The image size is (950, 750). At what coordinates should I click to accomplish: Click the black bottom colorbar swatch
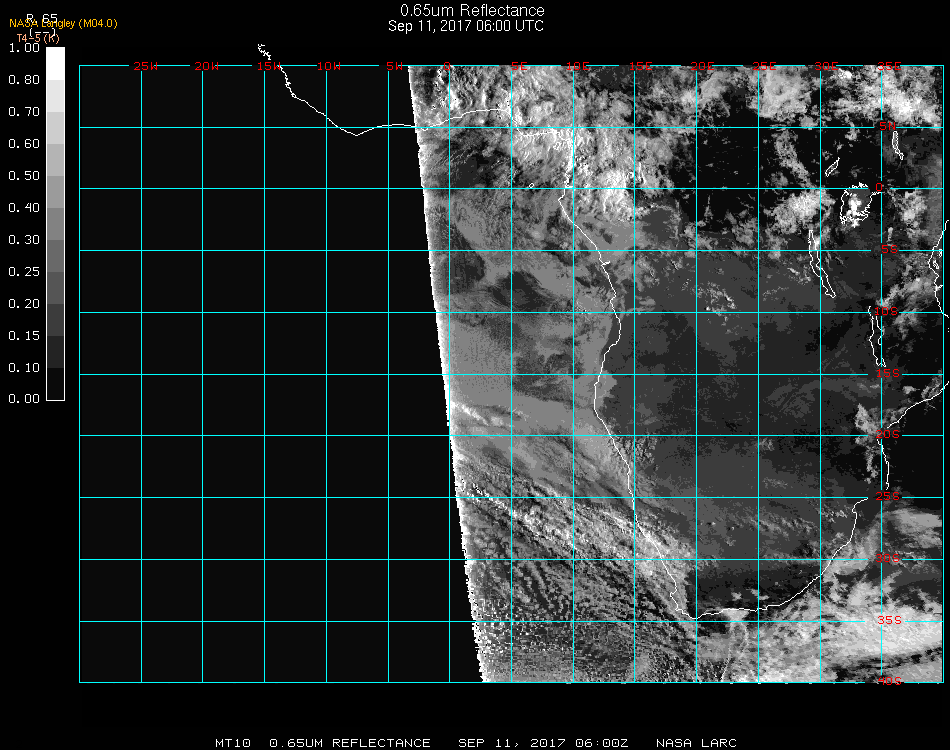(55, 384)
